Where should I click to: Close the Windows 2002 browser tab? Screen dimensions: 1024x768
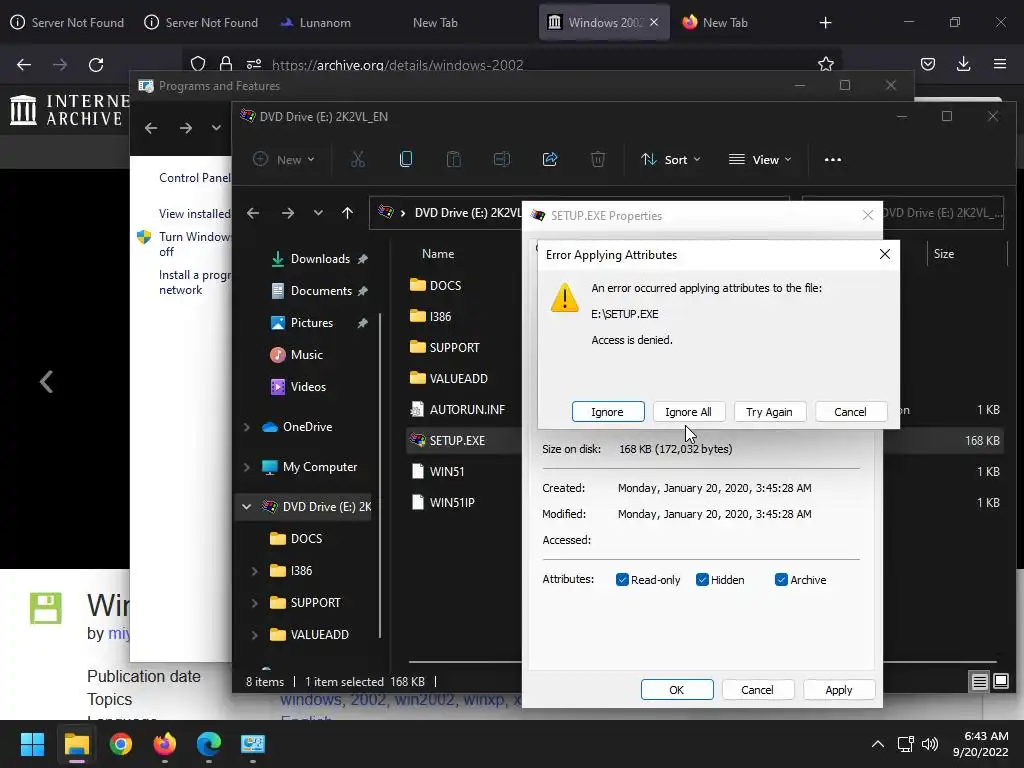[x=654, y=22]
